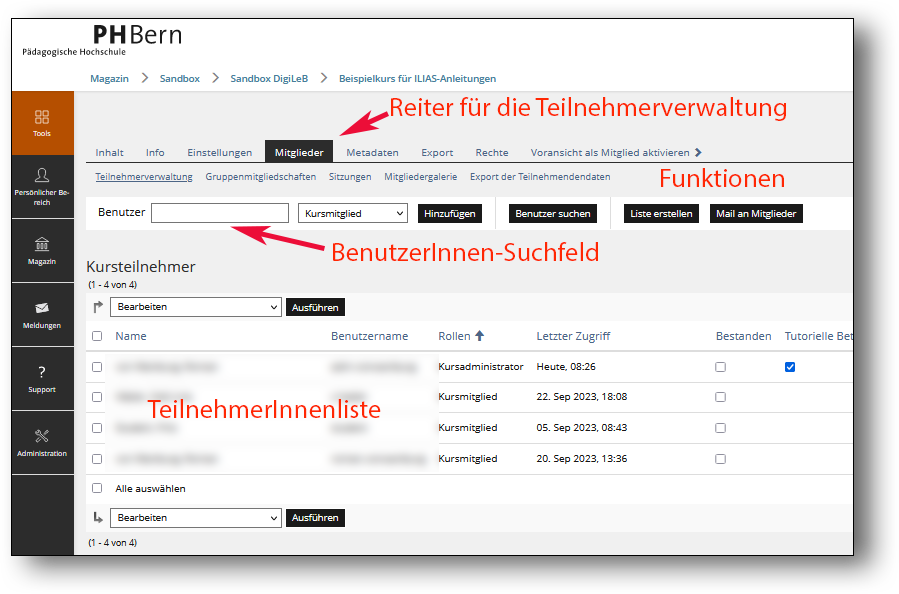Viewport: 899px width, 594px height.
Task: Uncheck Tutorielle Betreuung for Kursadministrator
Action: (790, 367)
